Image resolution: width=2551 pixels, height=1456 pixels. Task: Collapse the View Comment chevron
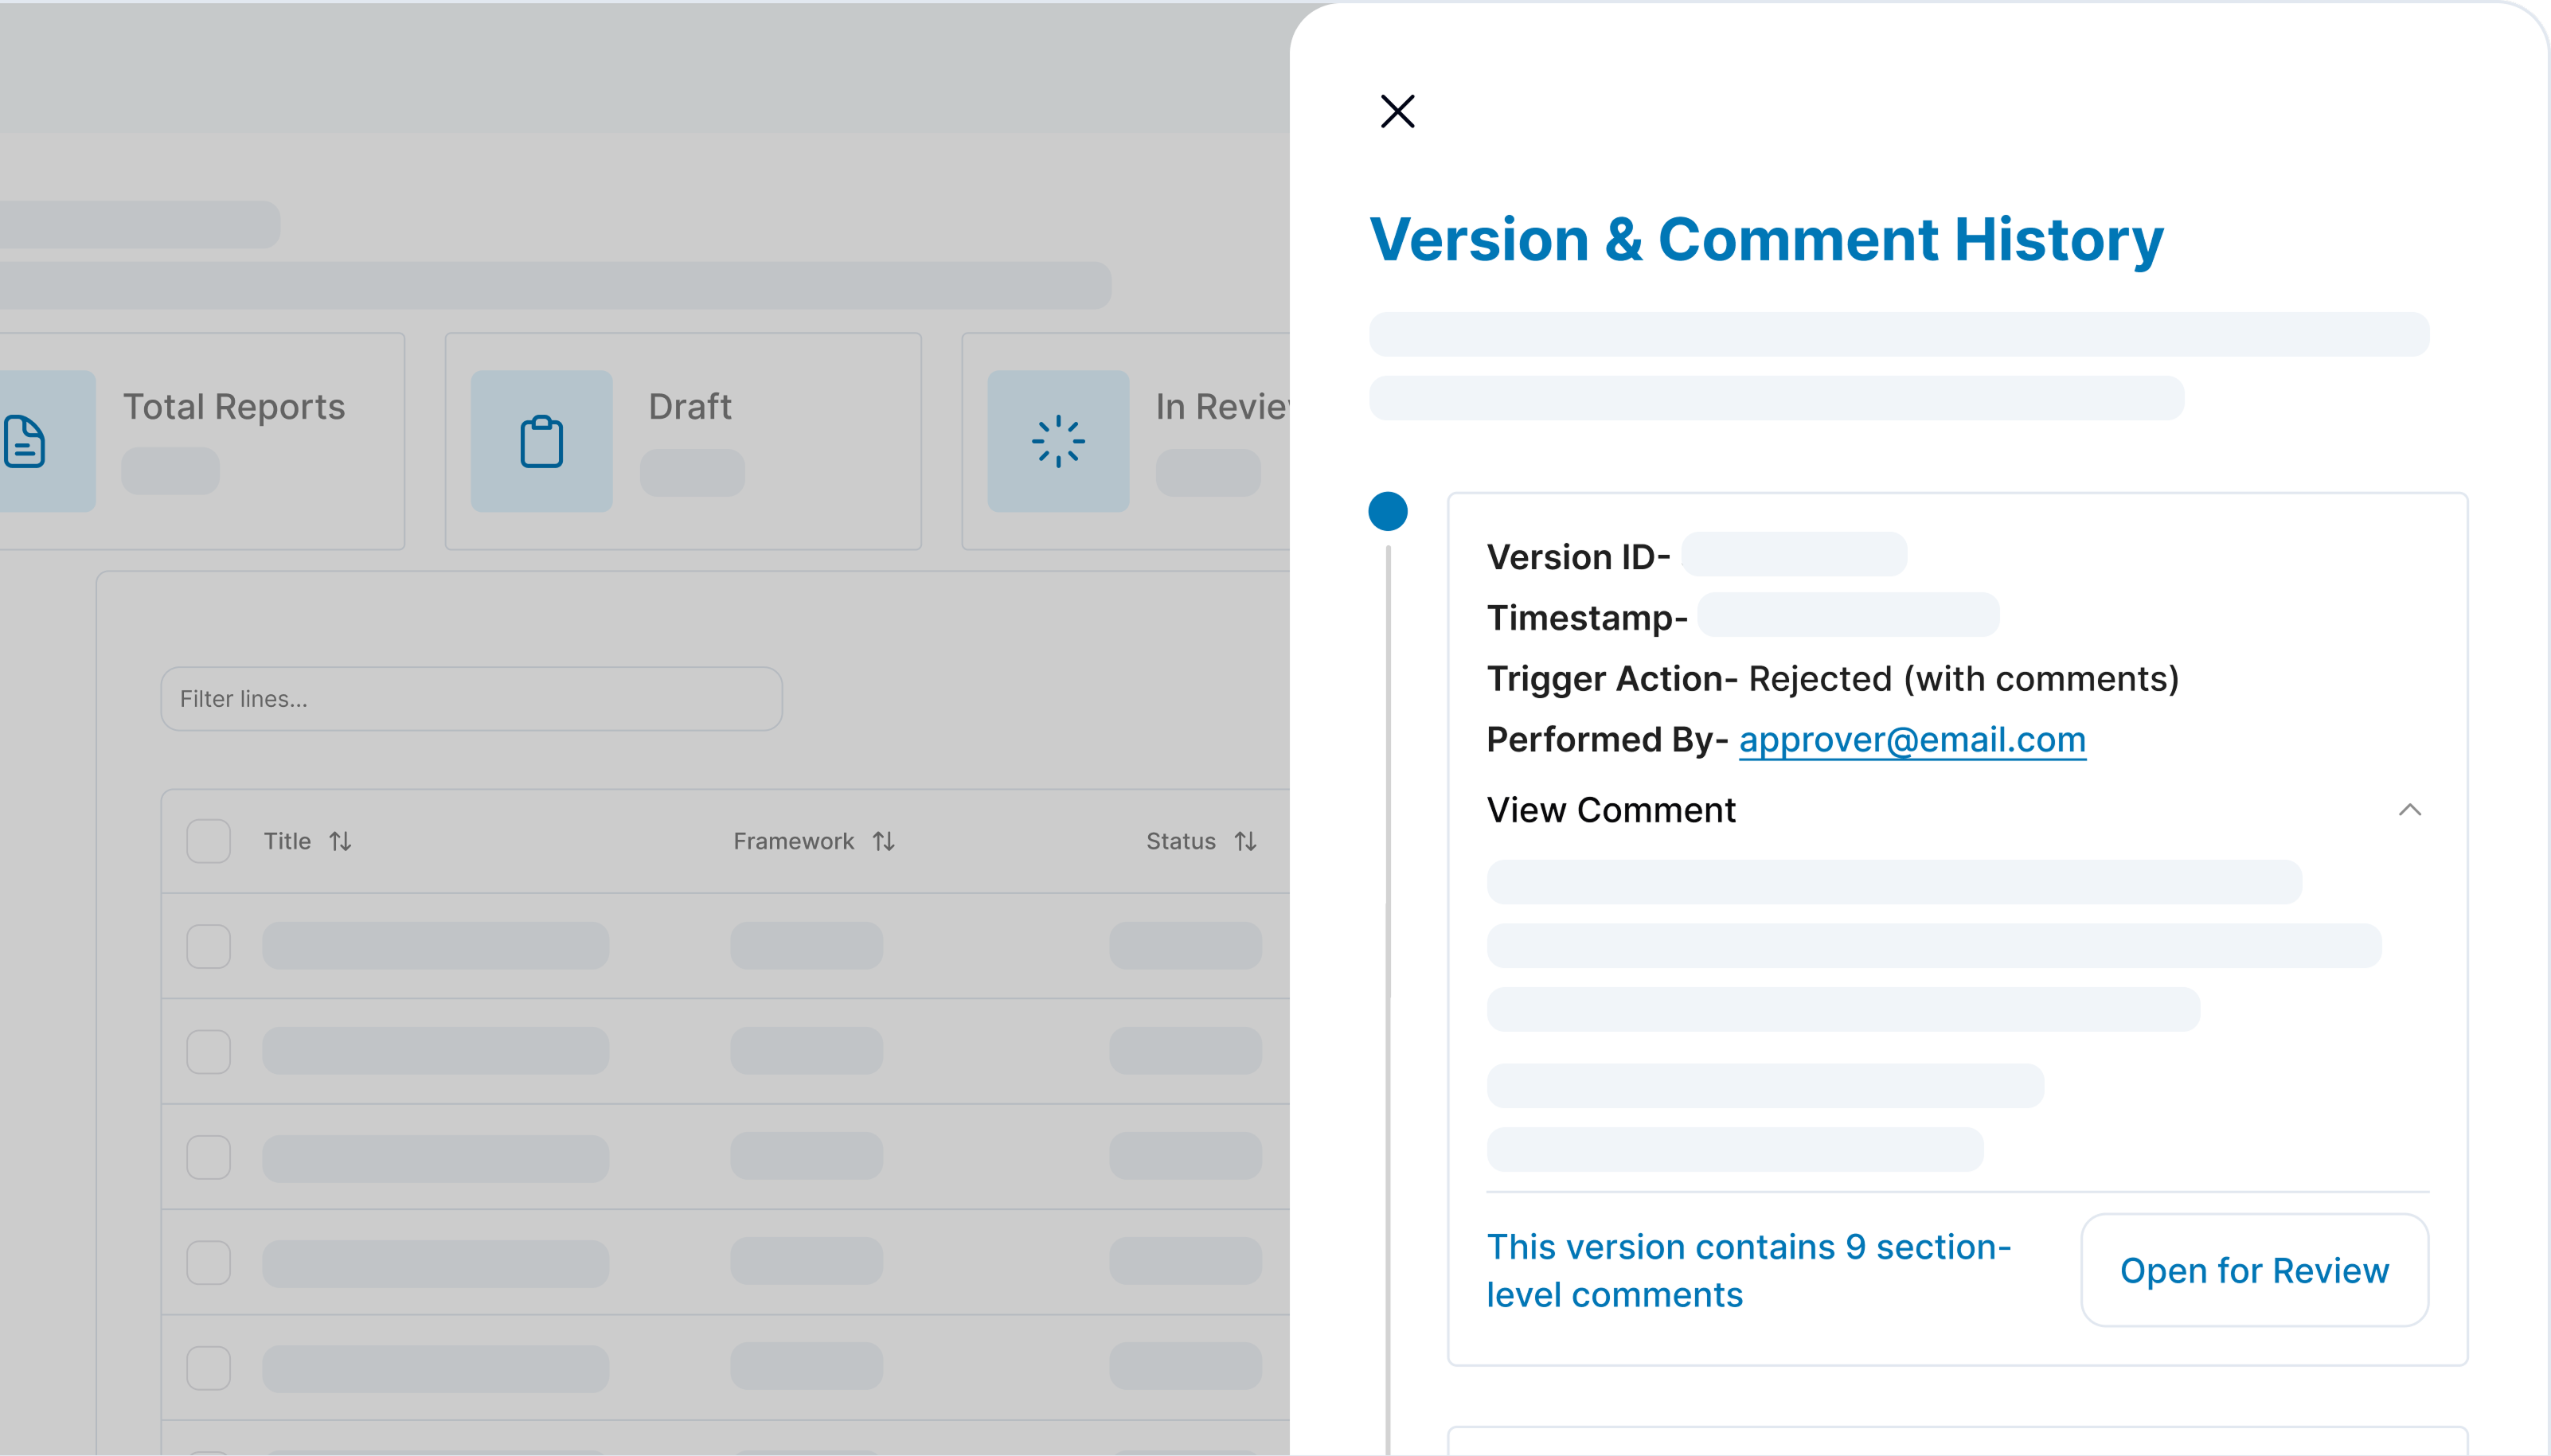coord(2409,810)
